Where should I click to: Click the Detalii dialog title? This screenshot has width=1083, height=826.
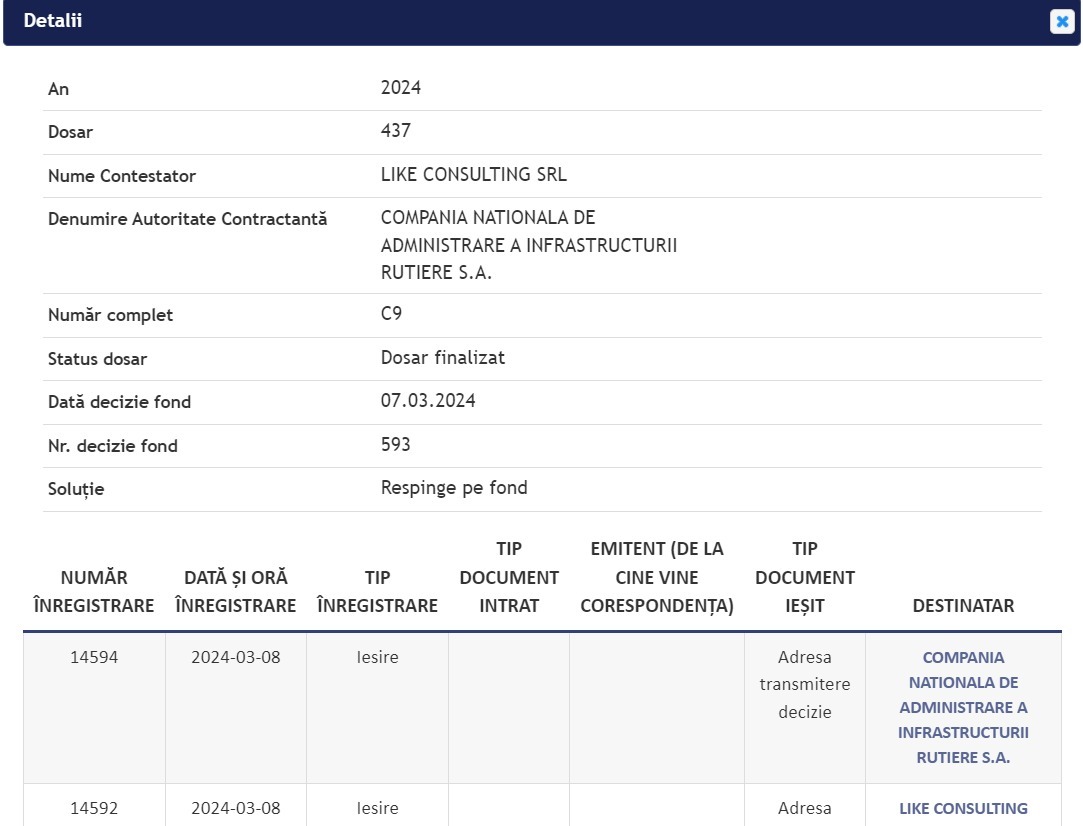coord(52,21)
